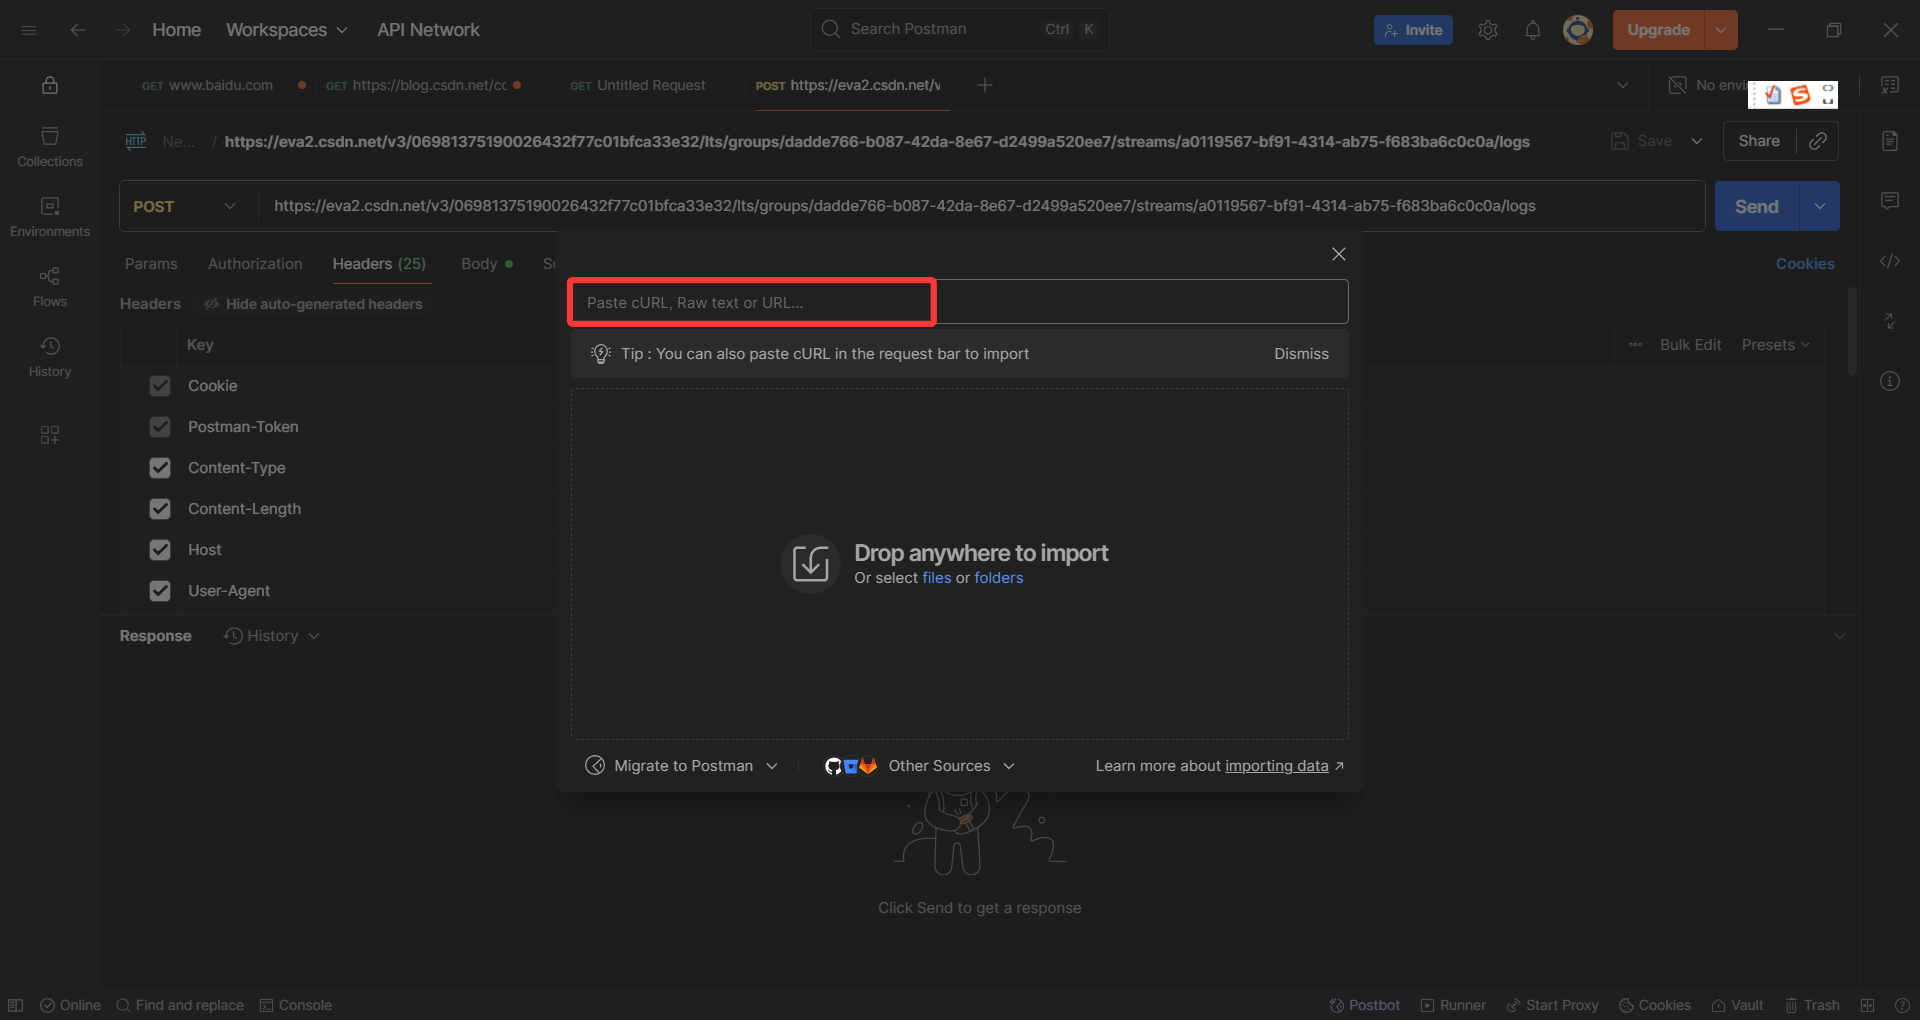Open the Workspaces dropdown
Screen dimensions: 1920x1020
[x=287, y=30]
